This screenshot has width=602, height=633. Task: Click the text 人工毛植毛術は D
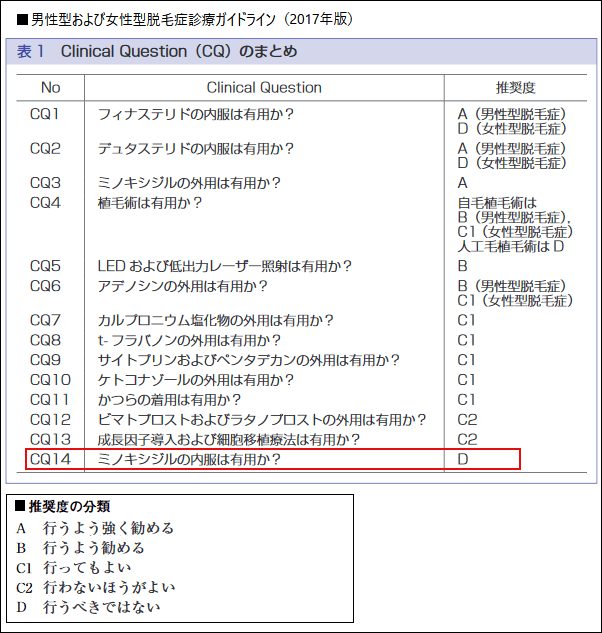click(511, 246)
